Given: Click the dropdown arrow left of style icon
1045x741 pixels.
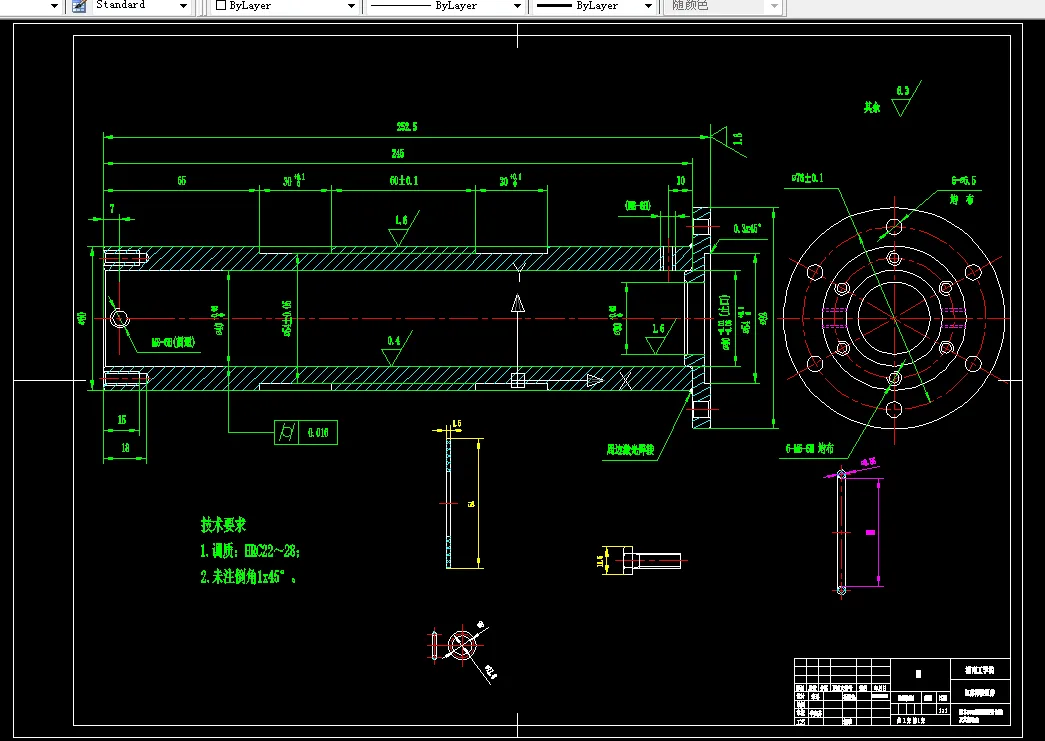Looking at the screenshot, I should 55,6.
